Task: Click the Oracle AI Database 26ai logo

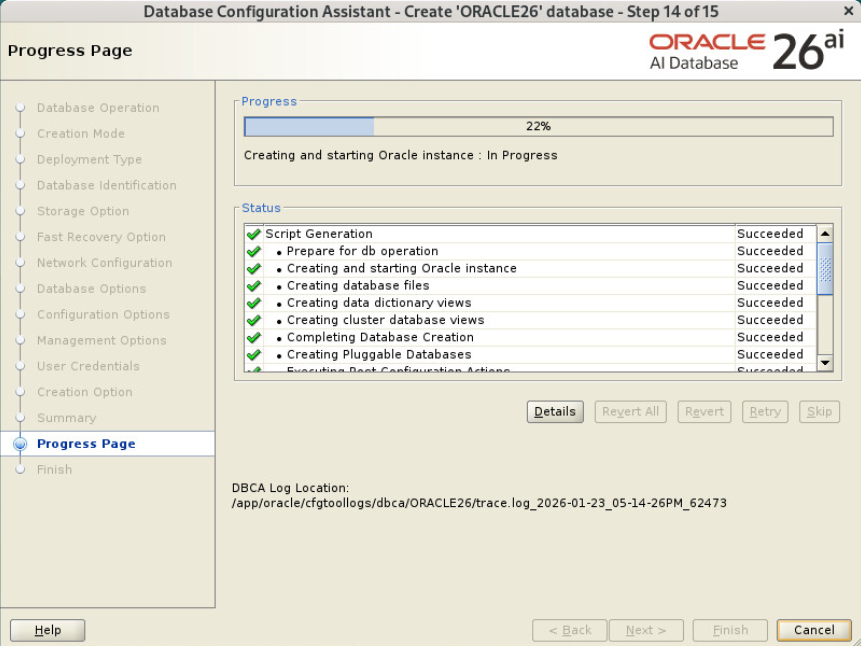Action: 746,51
